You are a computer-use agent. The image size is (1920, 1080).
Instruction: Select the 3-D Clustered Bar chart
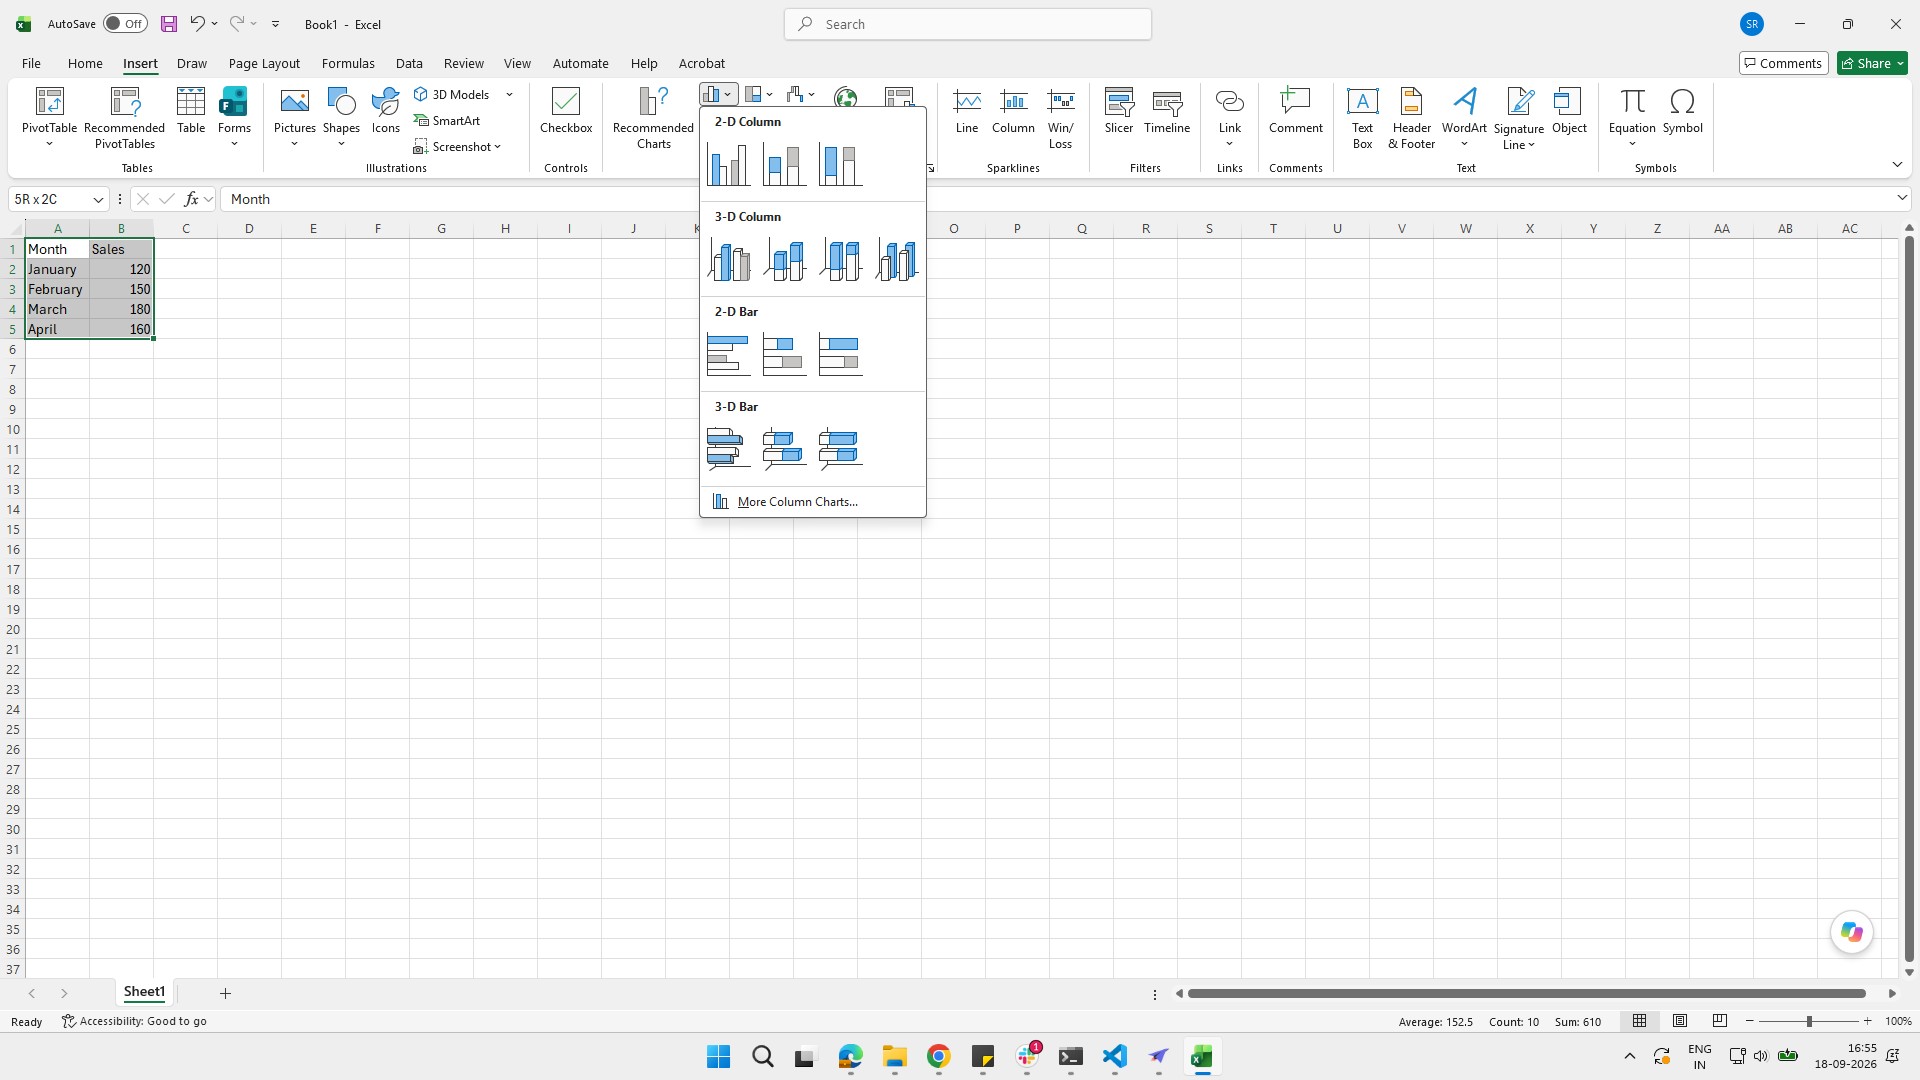pyautogui.click(x=728, y=450)
